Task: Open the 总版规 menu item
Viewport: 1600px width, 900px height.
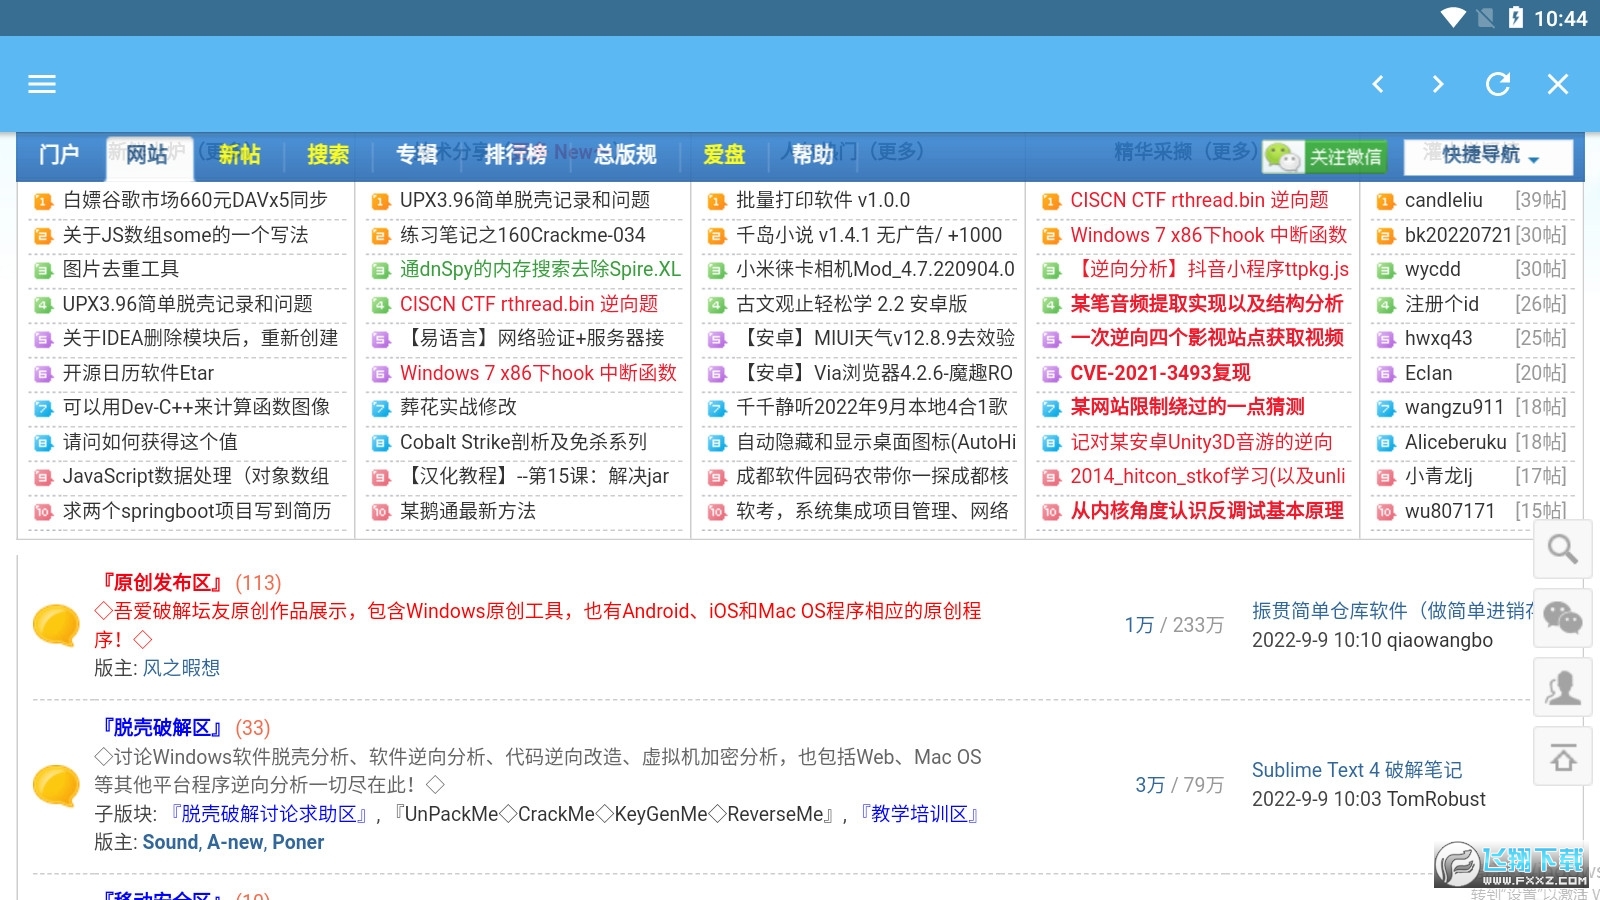Action: click(x=625, y=155)
